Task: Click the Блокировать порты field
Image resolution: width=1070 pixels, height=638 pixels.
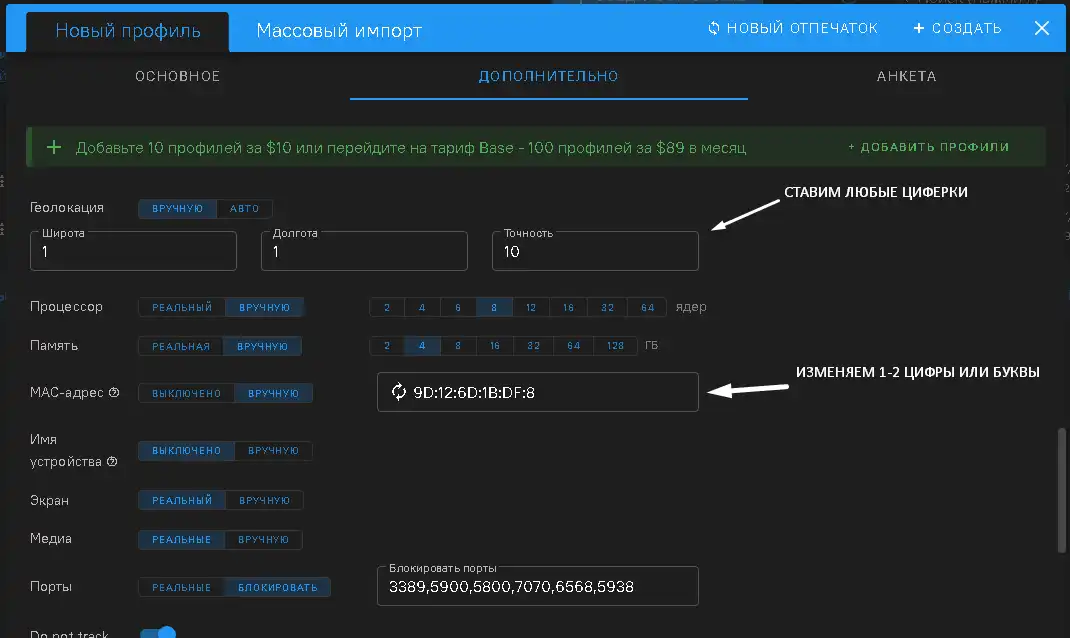Action: [x=538, y=586]
